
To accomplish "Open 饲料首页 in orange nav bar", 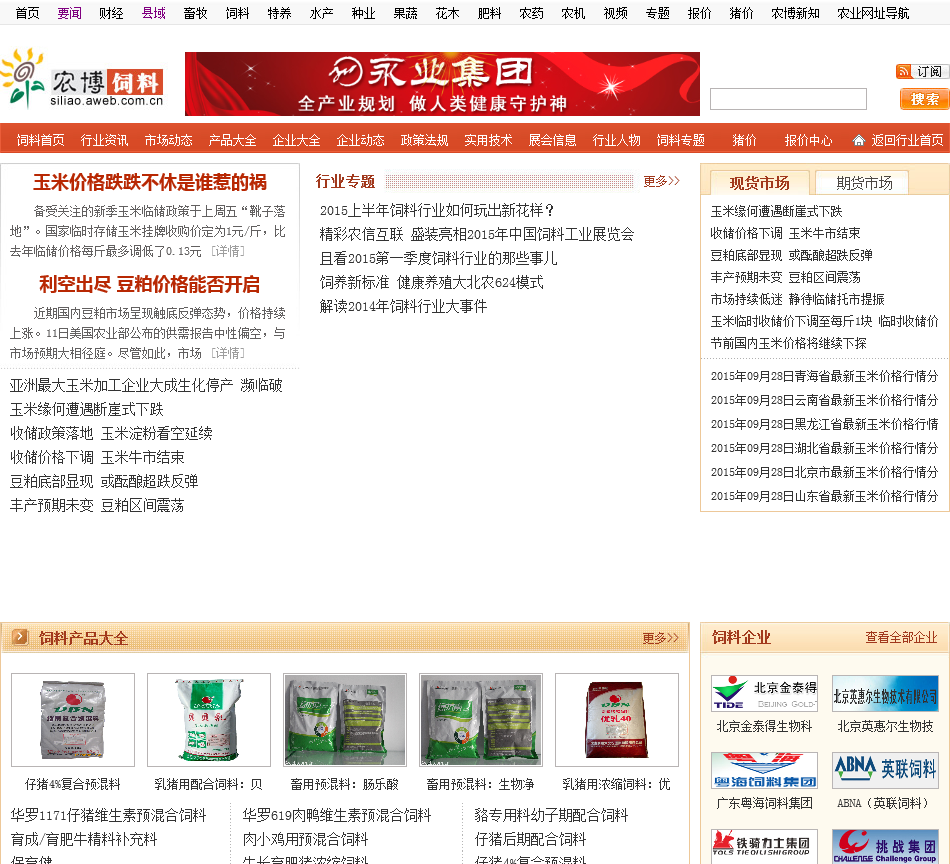I will click(x=41, y=141).
